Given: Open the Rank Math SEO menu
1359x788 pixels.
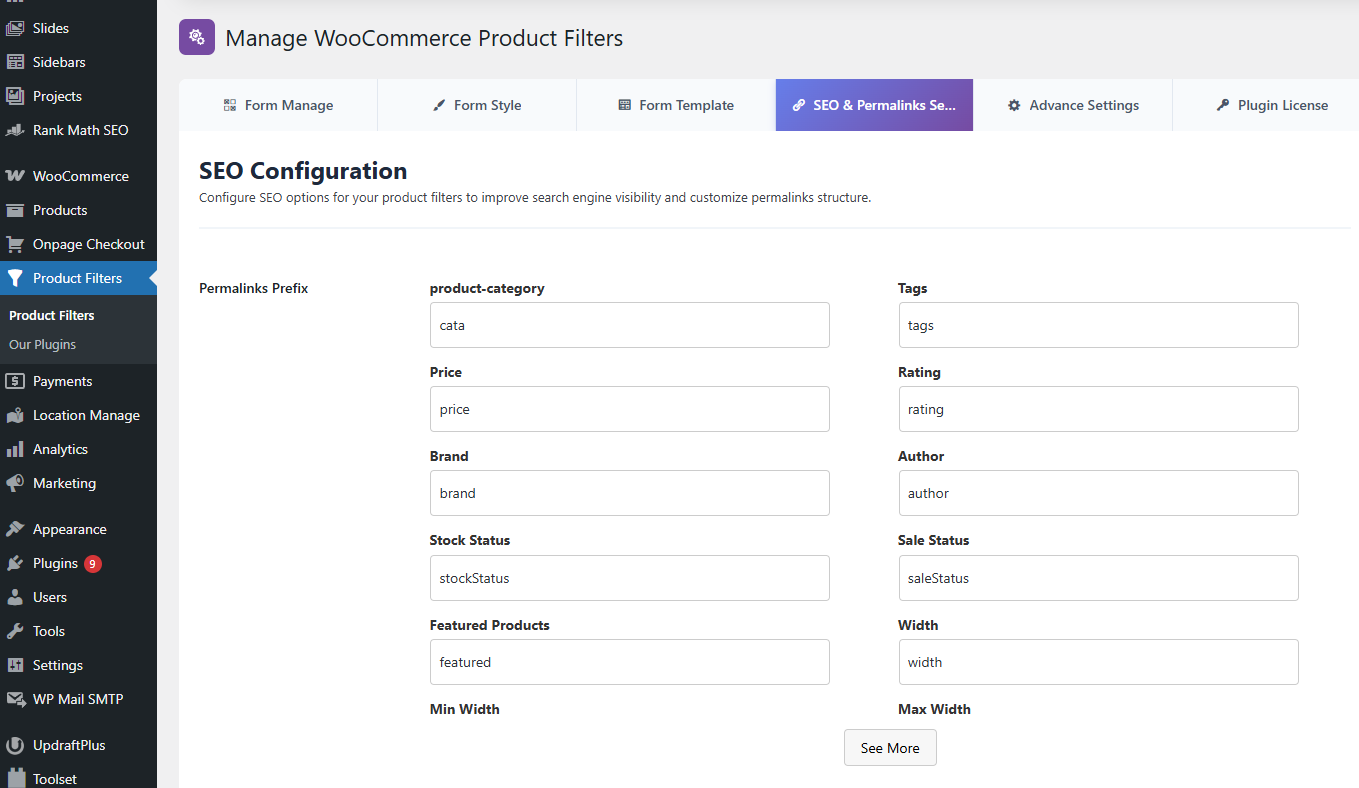Looking at the screenshot, I should coord(78,130).
